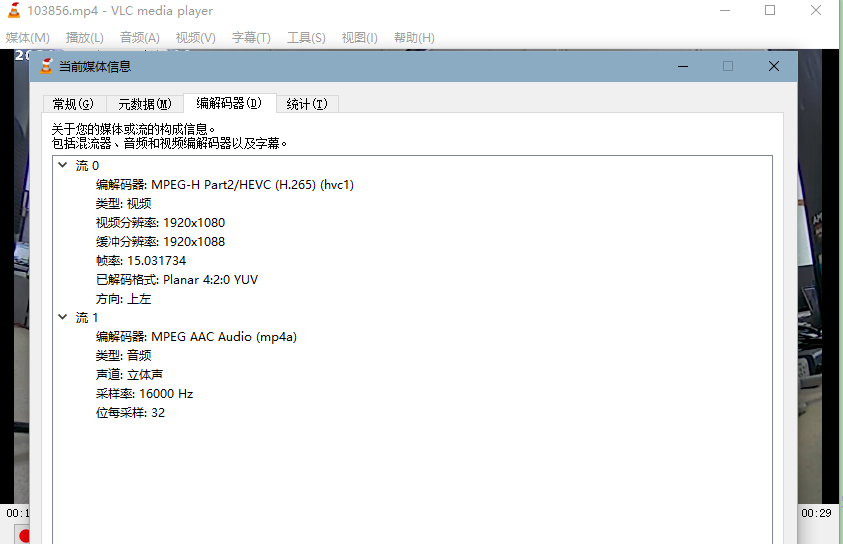Switch to the 元数据(M) tab
Viewport: 843px width, 544px height.
[x=145, y=104]
